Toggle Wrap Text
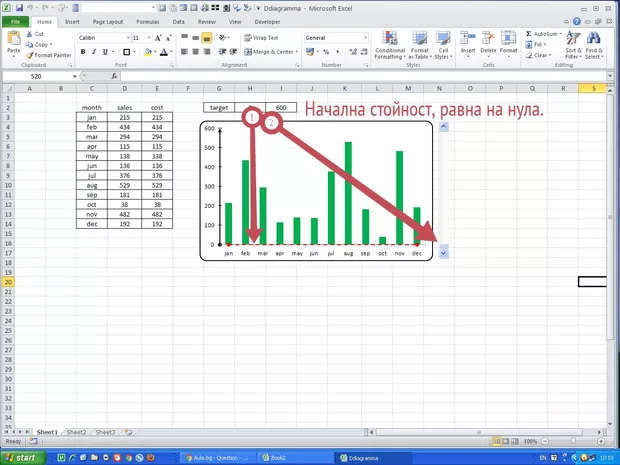 coord(261,38)
